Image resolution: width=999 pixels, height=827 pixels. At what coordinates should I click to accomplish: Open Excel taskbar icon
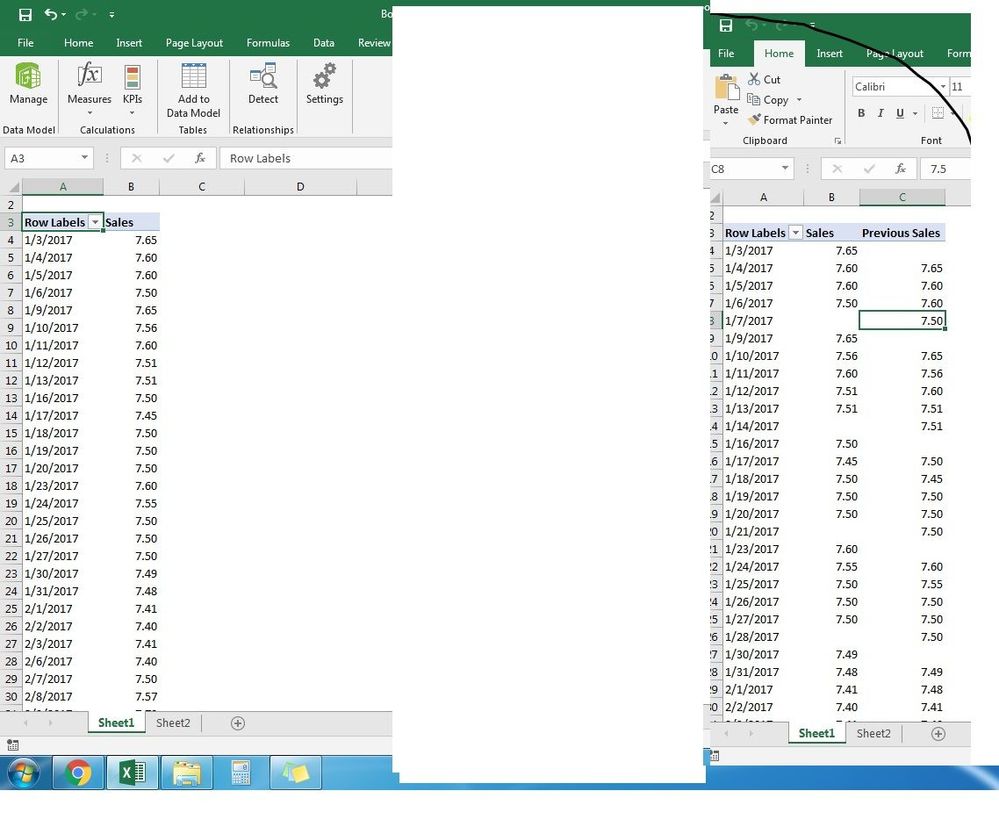[132, 773]
